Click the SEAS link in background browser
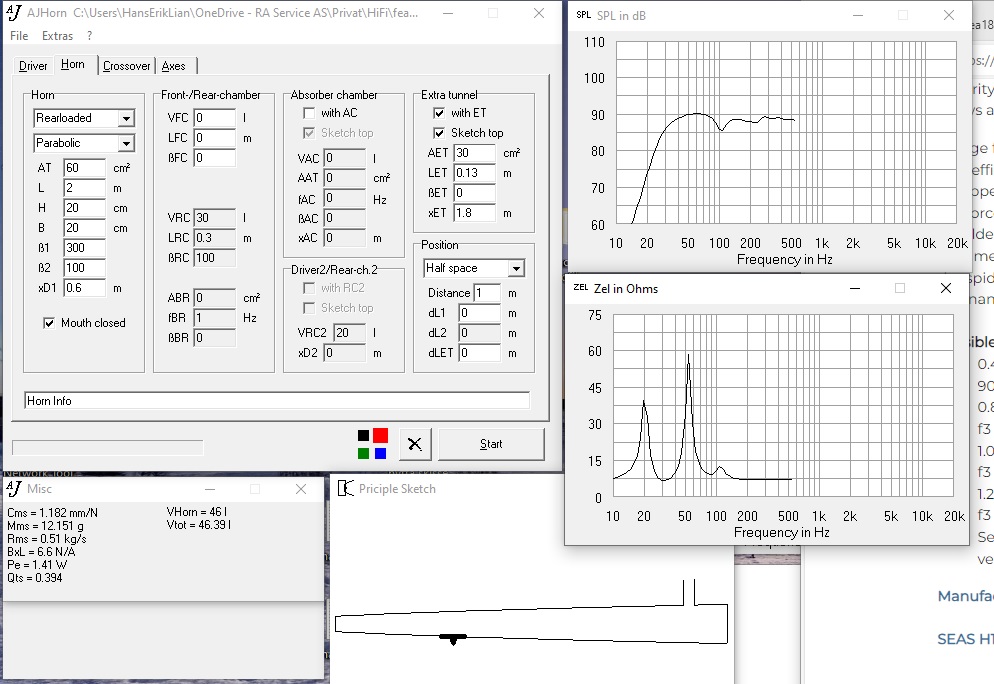The height and width of the screenshot is (684, 994). coord(965,639)
